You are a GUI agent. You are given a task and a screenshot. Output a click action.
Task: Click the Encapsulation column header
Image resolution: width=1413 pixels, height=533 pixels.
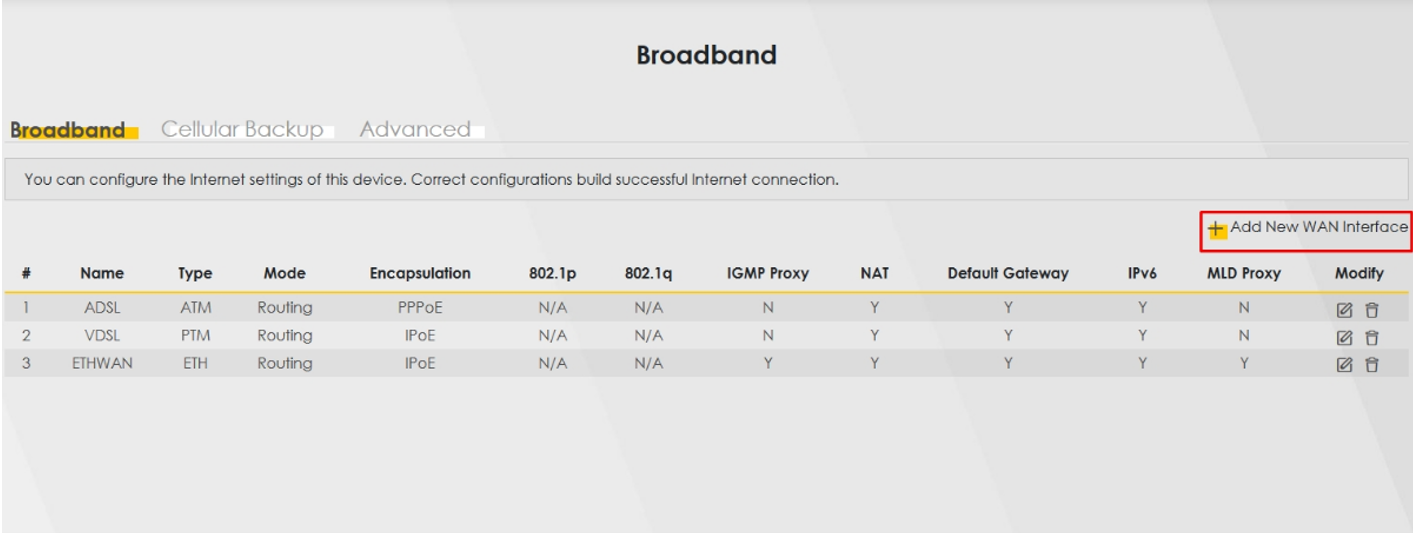(420, 273)
